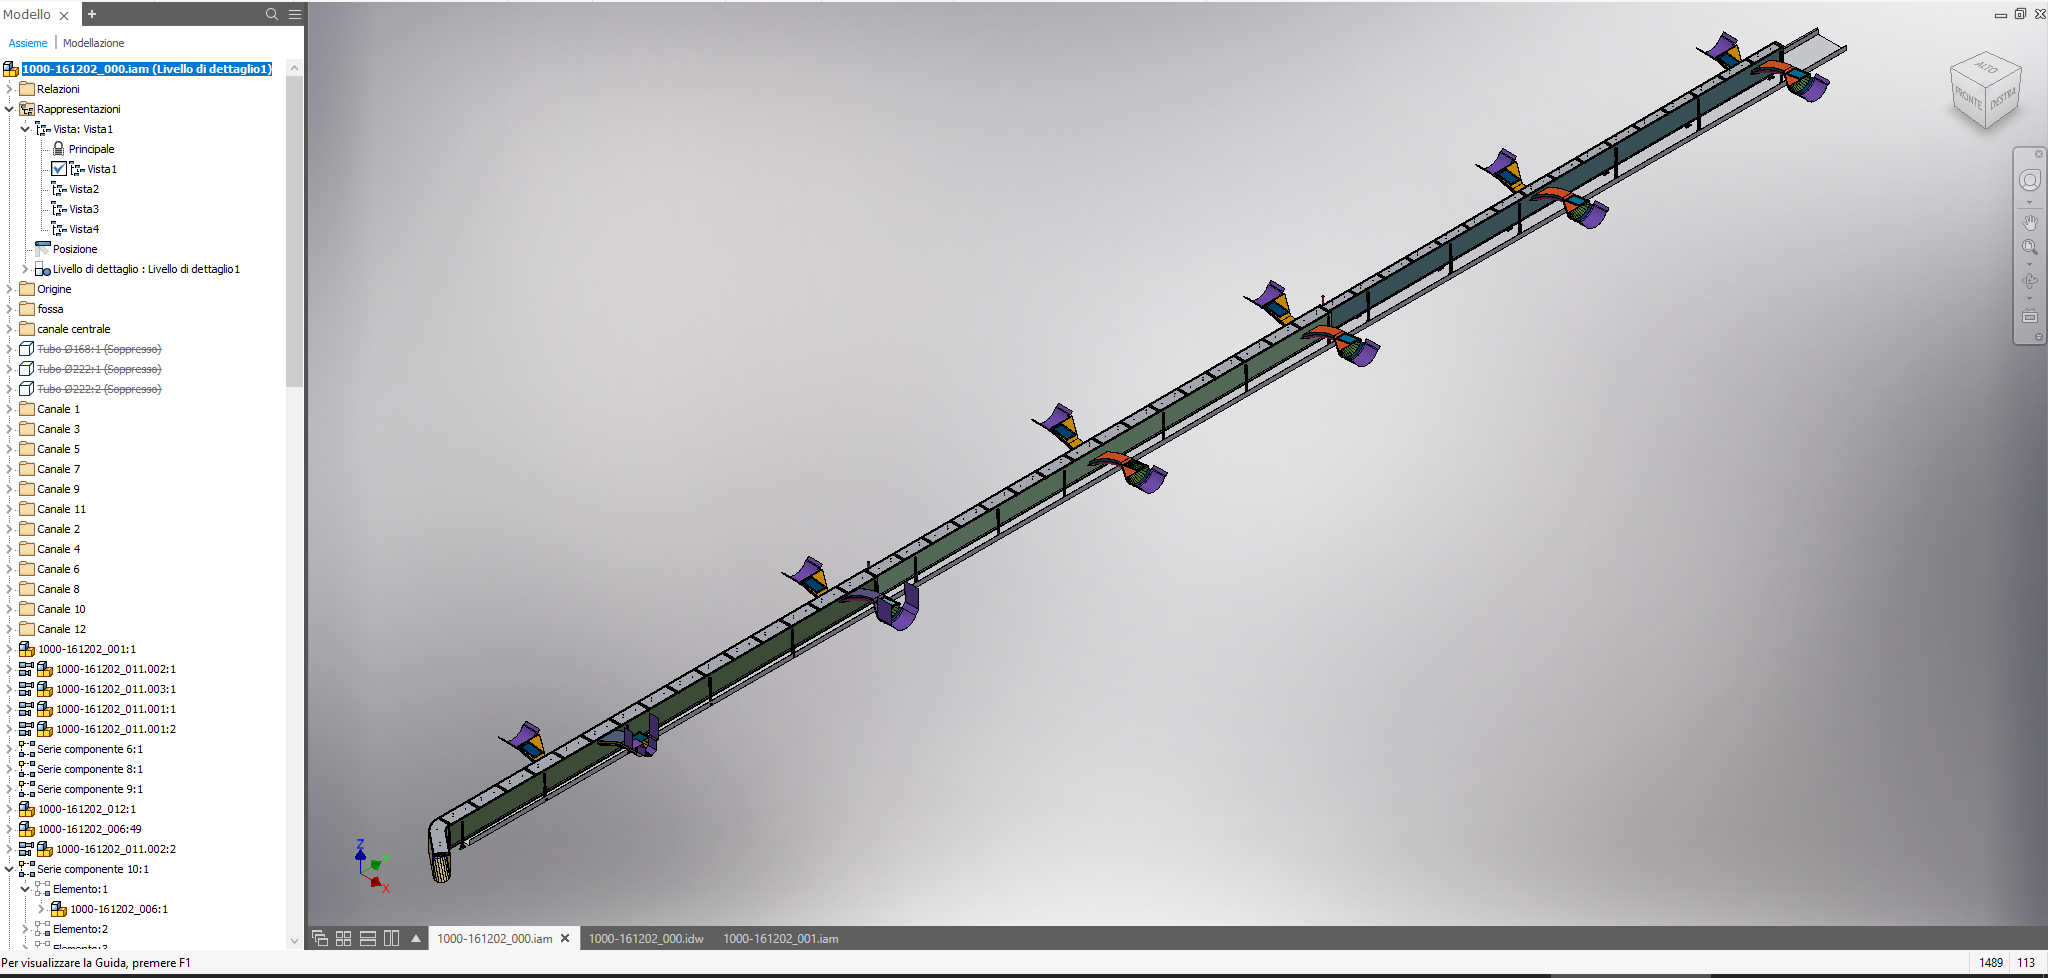Image resolution: width=2048 pixels, height=978 pixels.
Task: Add a new browser panel with plus button
Action: (92, 14)
